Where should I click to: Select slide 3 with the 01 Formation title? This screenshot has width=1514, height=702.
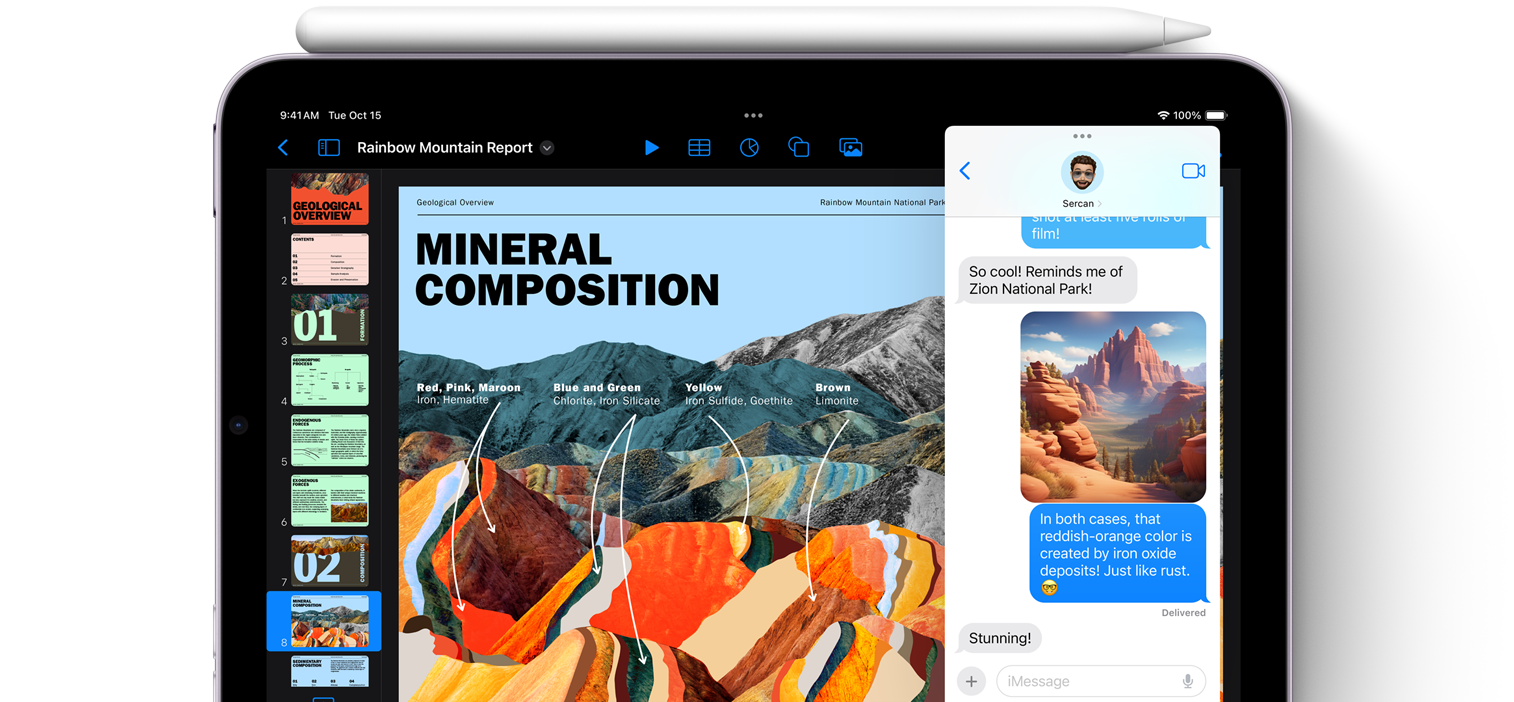click(x=329, y=320)
